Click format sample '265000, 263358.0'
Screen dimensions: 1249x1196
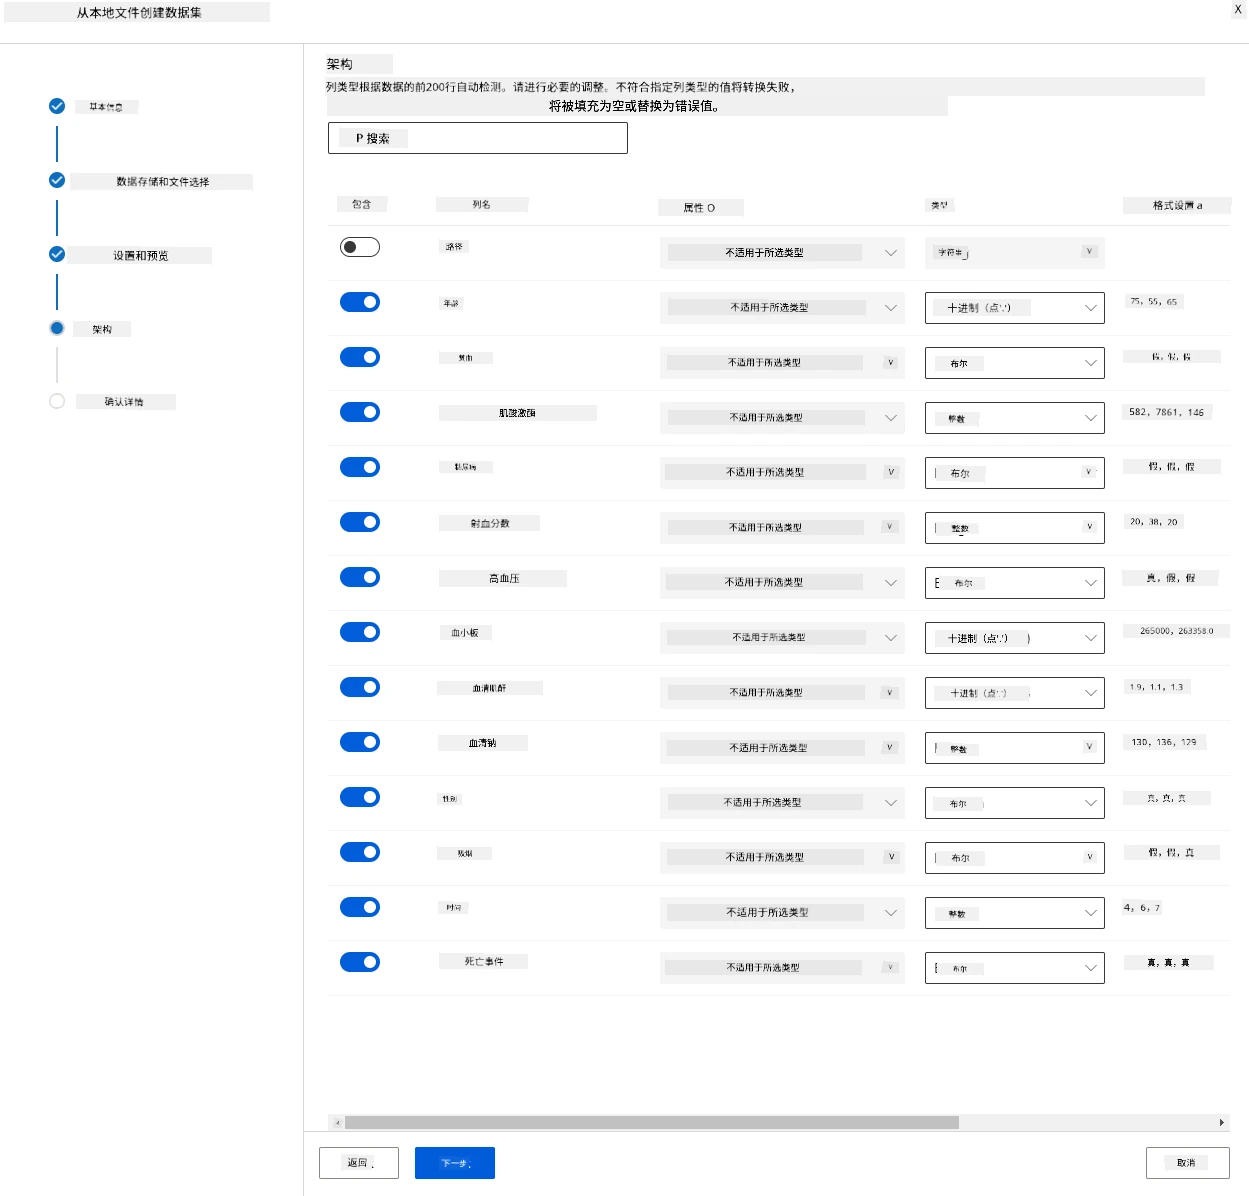tap(1177, 632)
